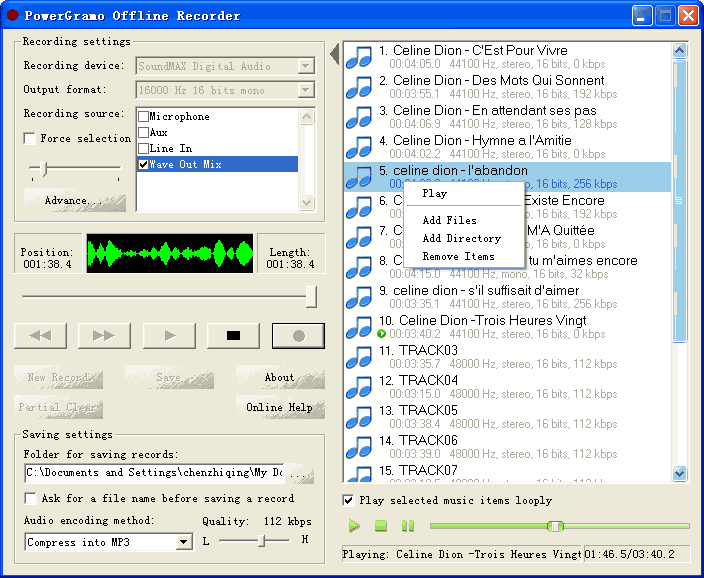This screenshot has width=704, height=578.
Task: Click the folder browse (...) button
Action: 300,474
